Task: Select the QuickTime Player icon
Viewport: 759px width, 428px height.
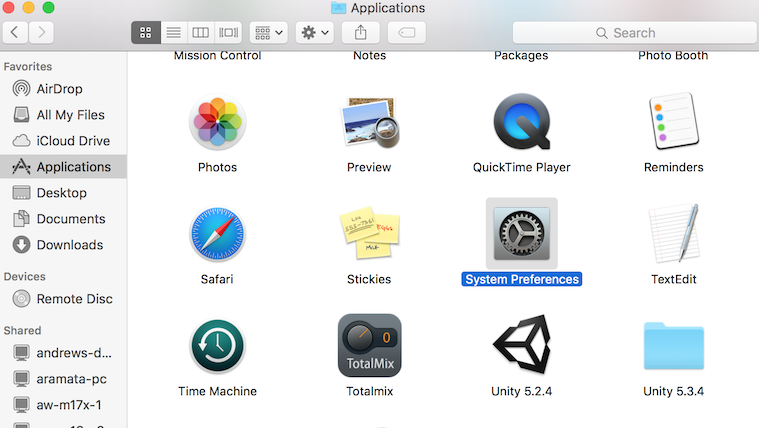Action: (522, 122)
